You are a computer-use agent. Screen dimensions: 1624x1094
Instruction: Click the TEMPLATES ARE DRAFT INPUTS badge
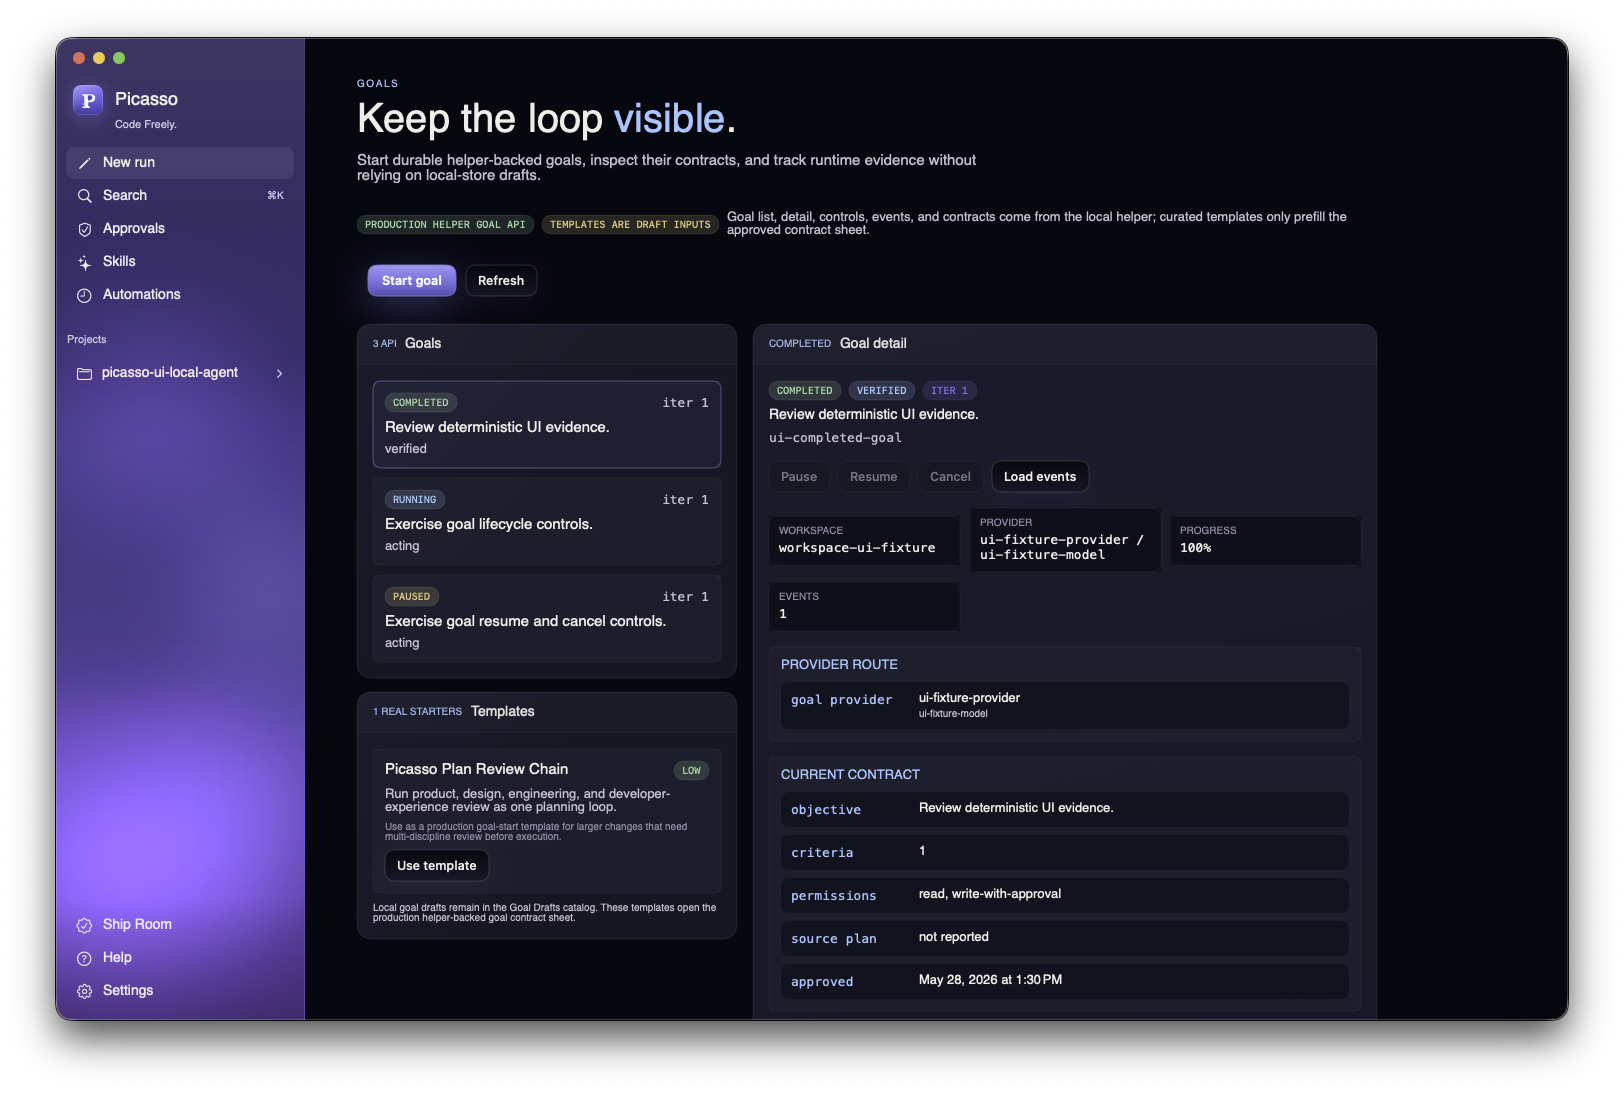pyautogui.click(x=630, y=225)
